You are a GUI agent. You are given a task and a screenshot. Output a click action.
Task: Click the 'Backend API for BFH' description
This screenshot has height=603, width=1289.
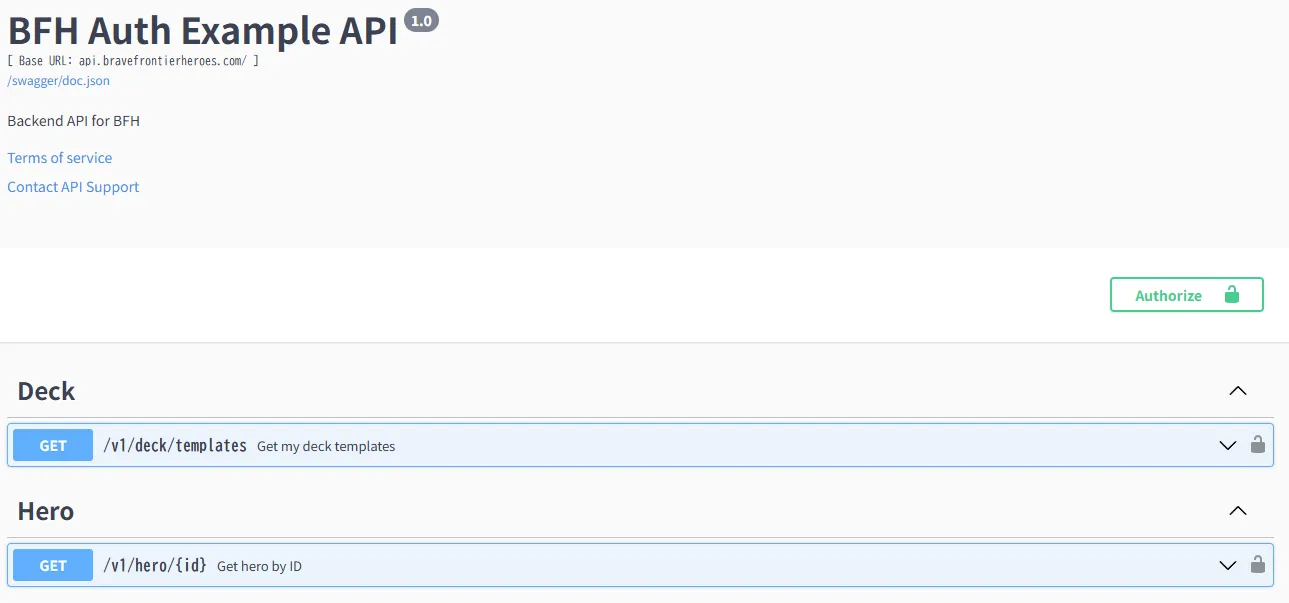[x=74, y=121]
